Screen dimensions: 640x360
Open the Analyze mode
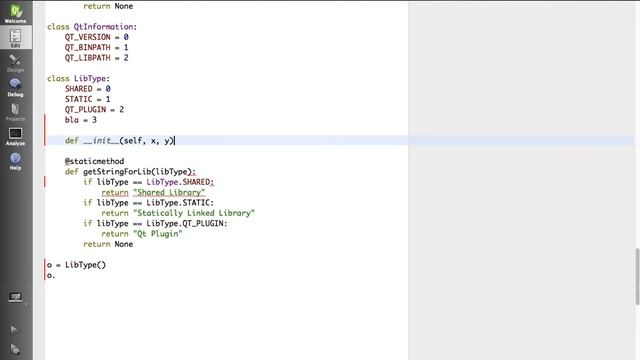click(x=16, y=136)
